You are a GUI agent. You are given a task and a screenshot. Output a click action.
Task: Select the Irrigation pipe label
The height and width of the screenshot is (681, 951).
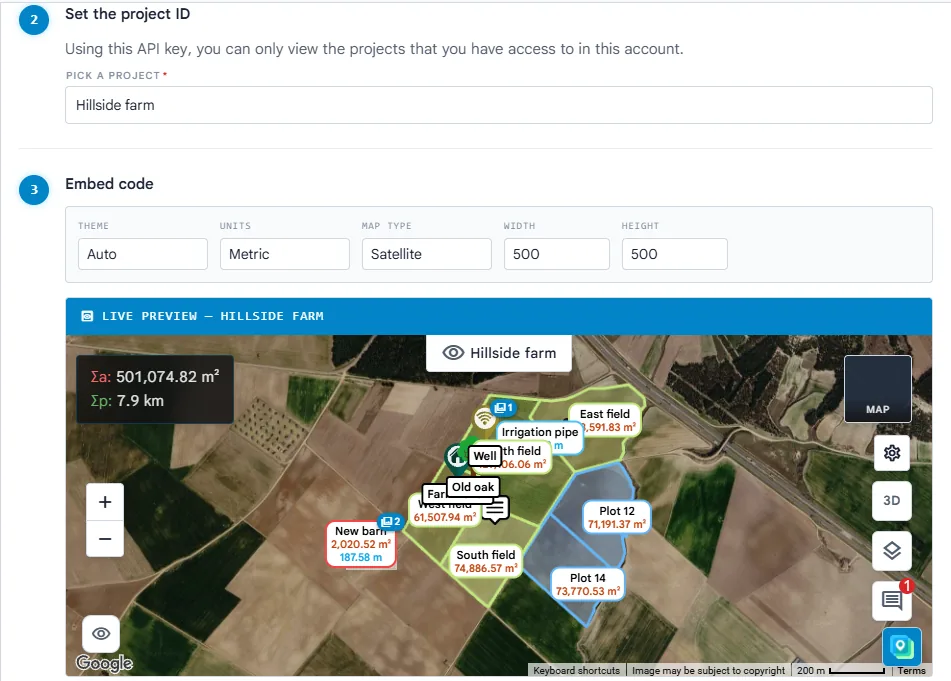tap(540, 432)
